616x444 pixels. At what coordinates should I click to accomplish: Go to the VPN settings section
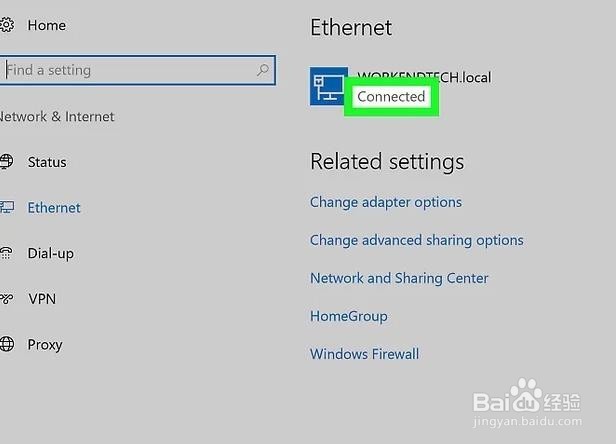coord(42,299)
